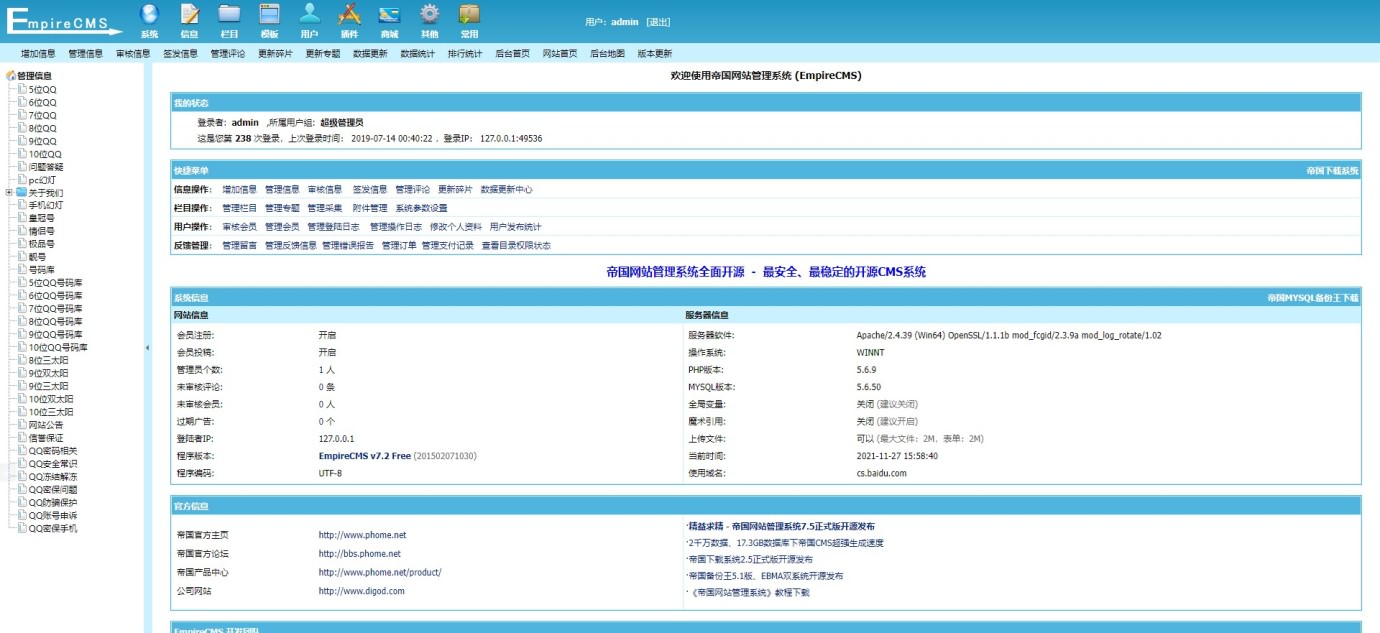Click 管理栏目 in quick menu

click(239, 208)
